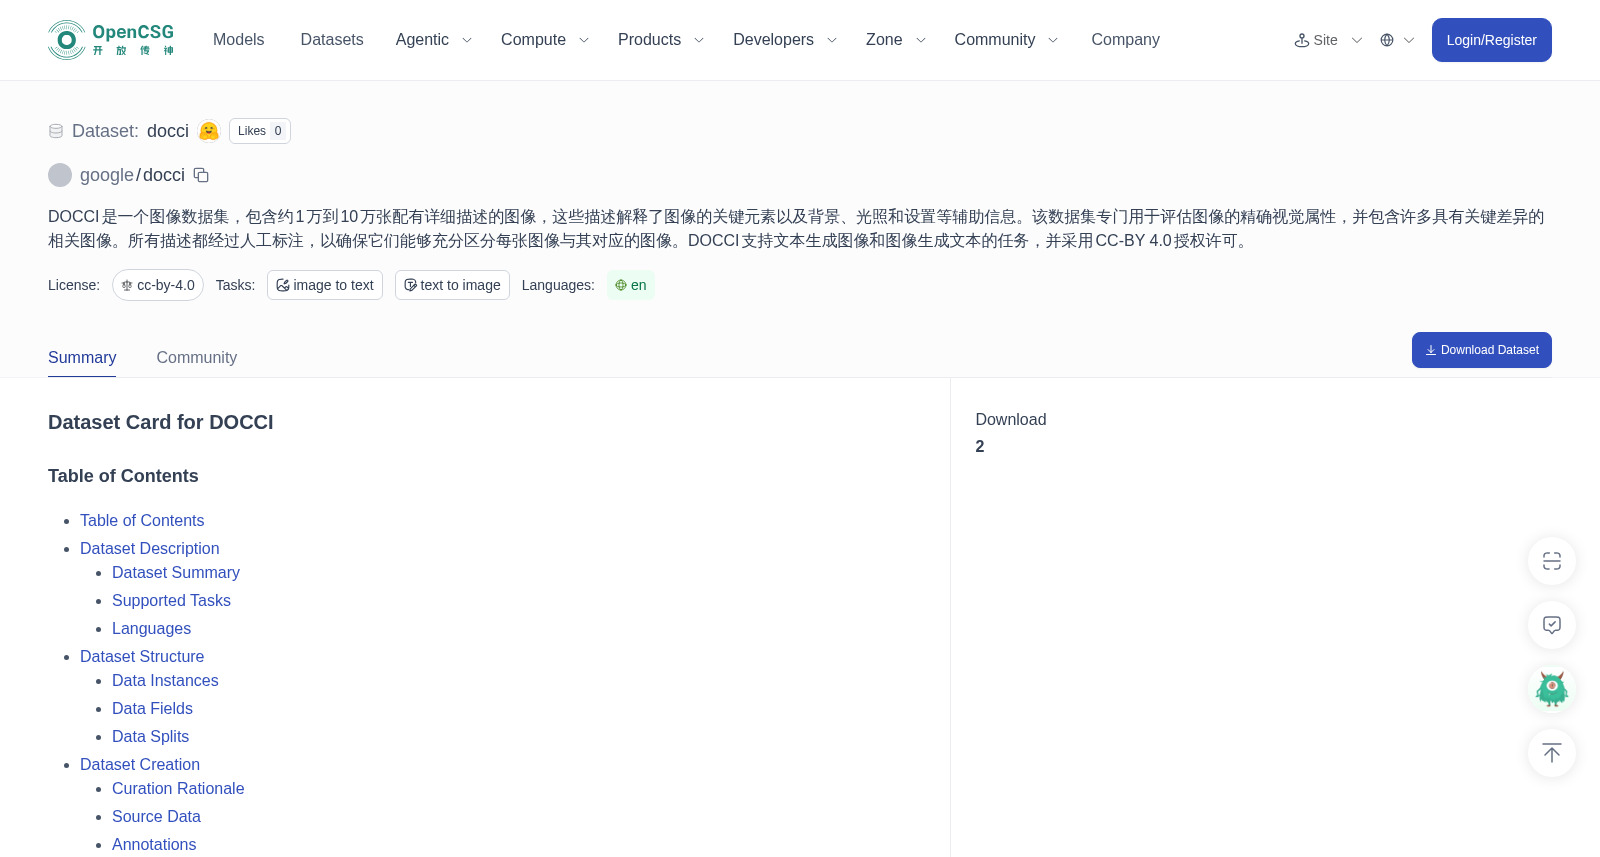Image resolution: width=1600 pixels, height=857 pixels.
Task: Open the Languages contents link
Action: pyautogui.click(x=151, y=628)
